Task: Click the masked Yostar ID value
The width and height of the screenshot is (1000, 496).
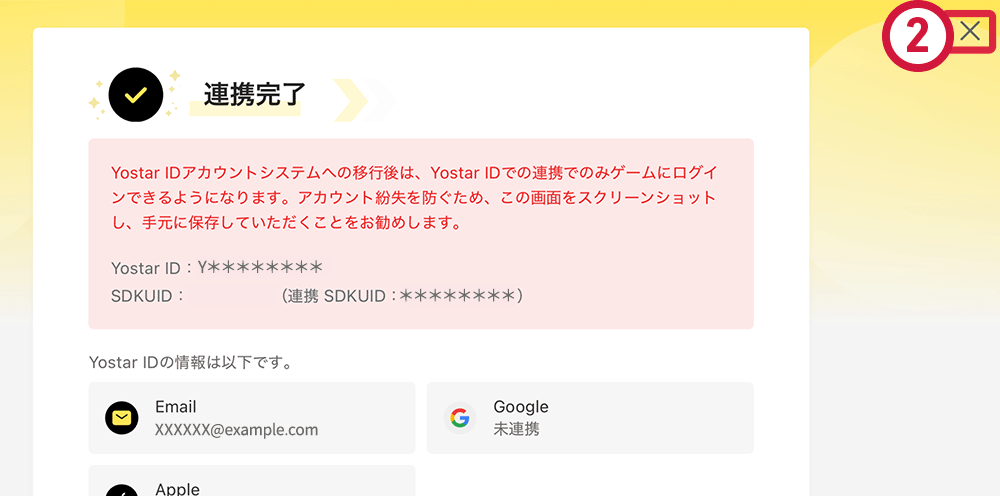Action: coord(259,268)
